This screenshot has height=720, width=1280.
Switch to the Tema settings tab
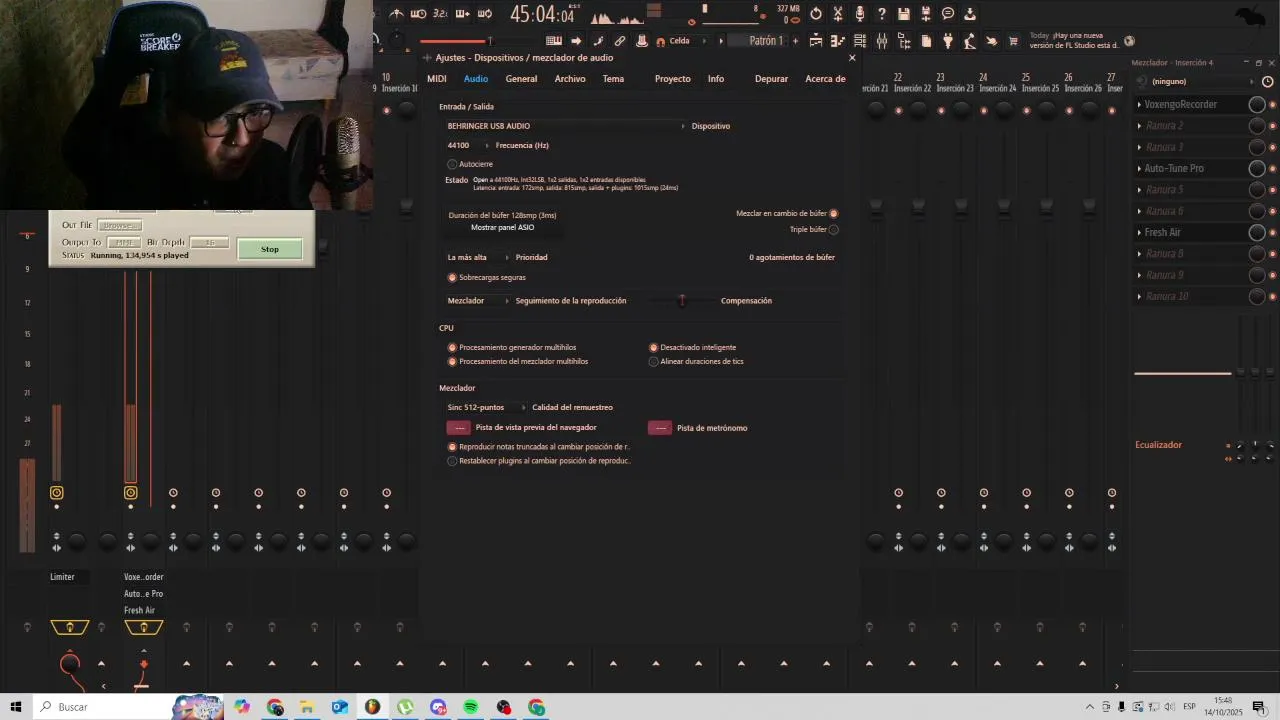click(x=613, y=79)
